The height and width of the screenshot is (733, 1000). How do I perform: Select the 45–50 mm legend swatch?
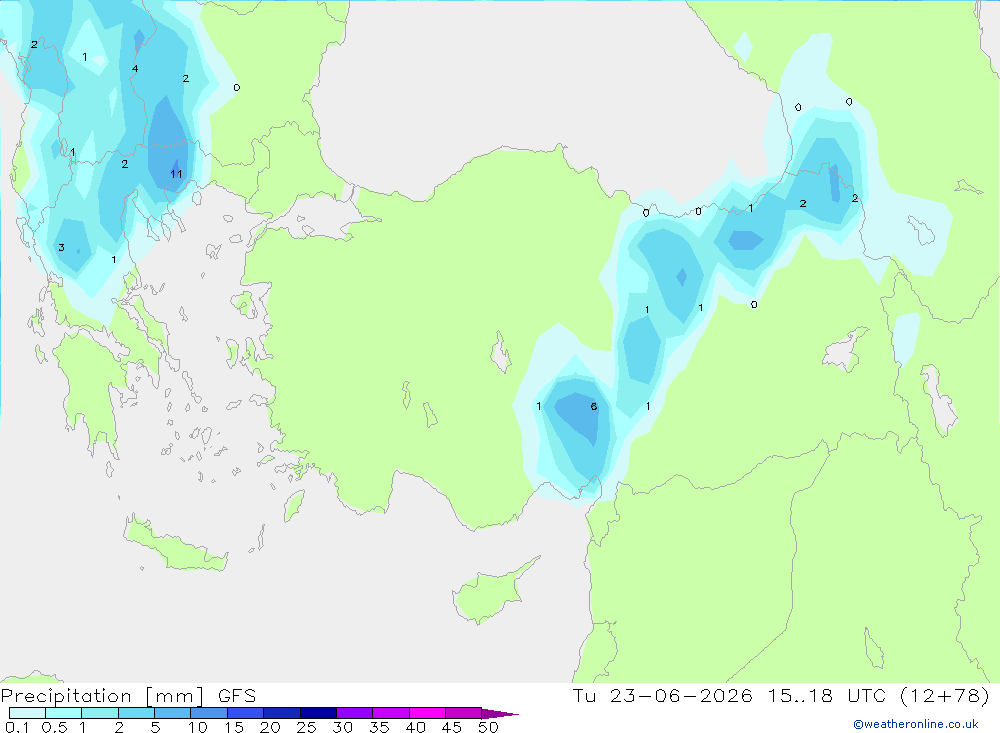tap(464, 713)
